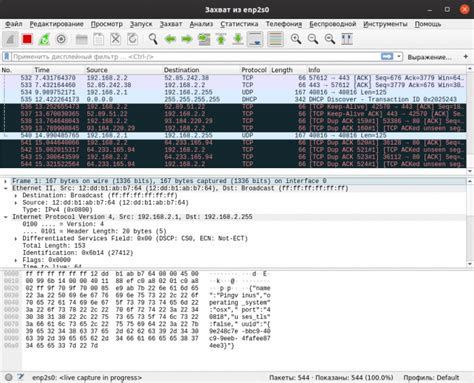Reload the capture file icon
The height and width of the screenshot is (383, 474).
[x=132, y=39]
